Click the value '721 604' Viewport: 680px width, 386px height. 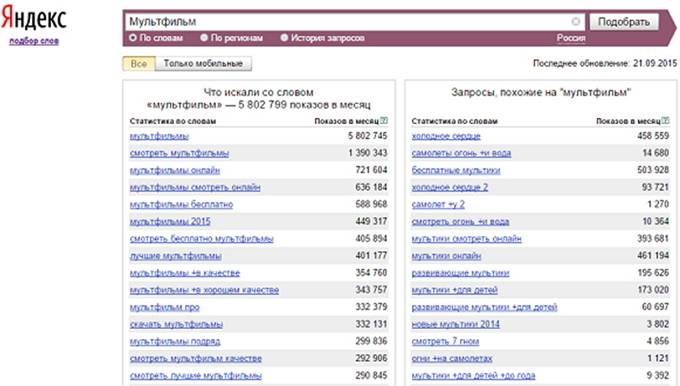[x=371, y=170]
